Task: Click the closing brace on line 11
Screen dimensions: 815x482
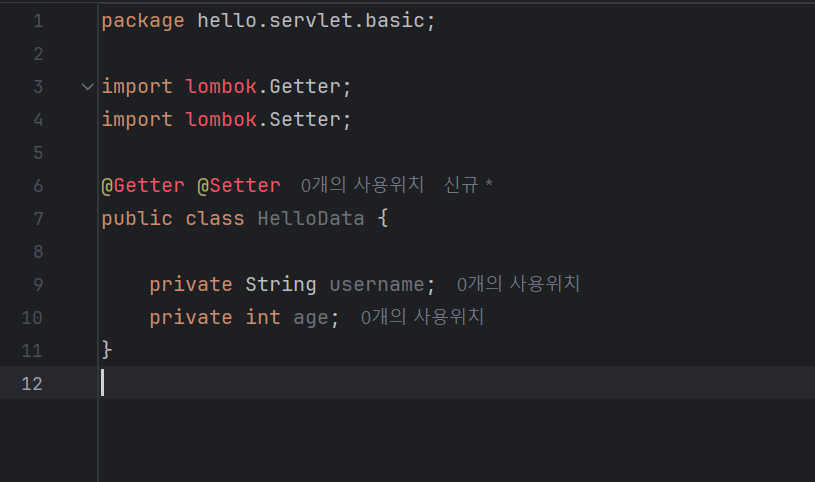Action: coord(107,350)
